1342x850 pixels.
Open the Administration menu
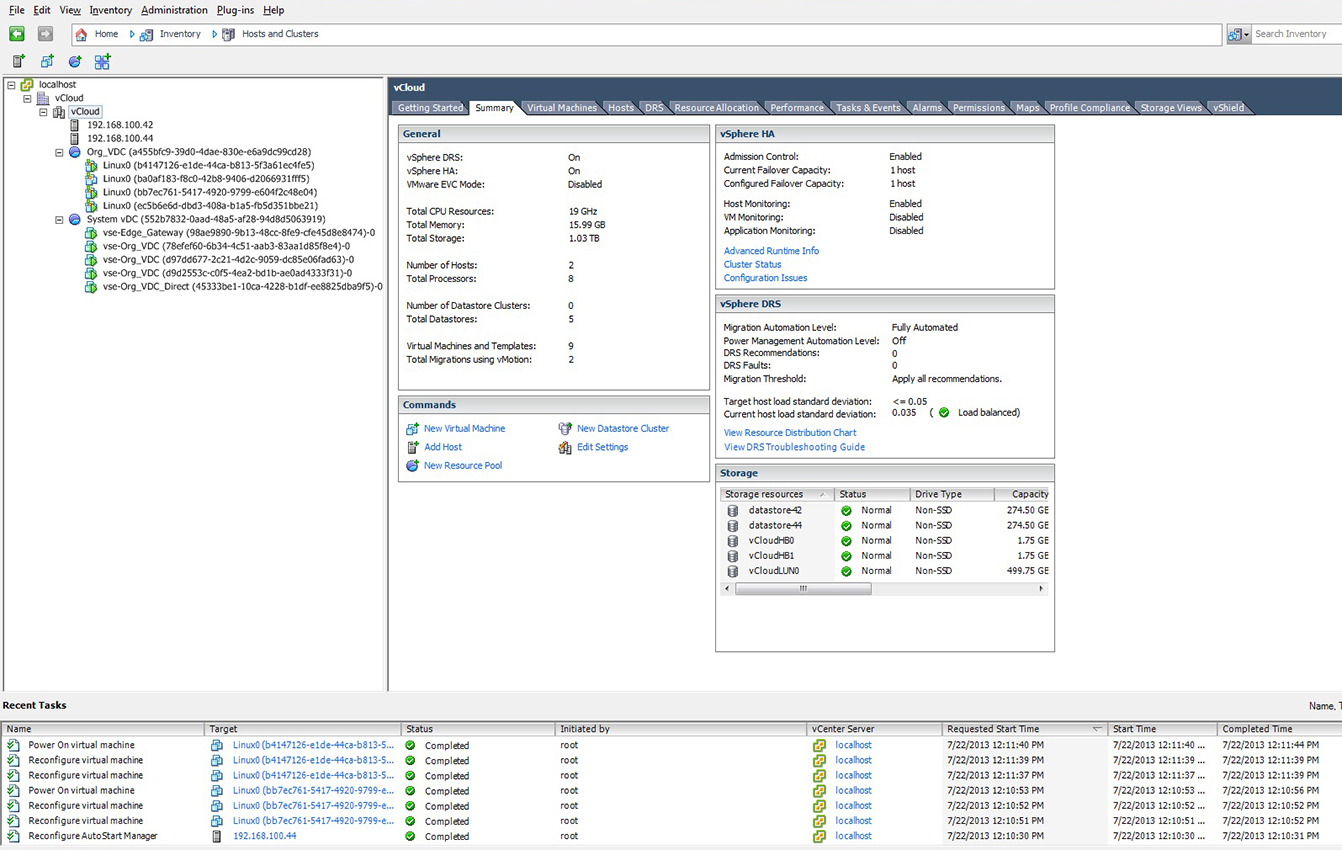(x=174, y=10)
